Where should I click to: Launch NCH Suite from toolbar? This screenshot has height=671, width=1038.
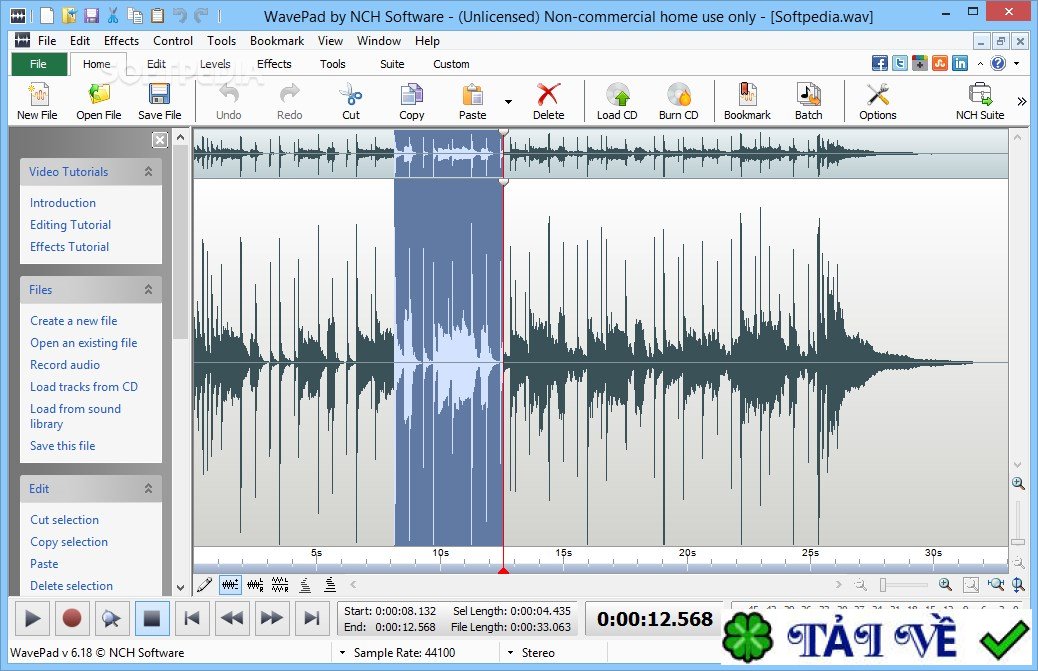pos(979,96)
